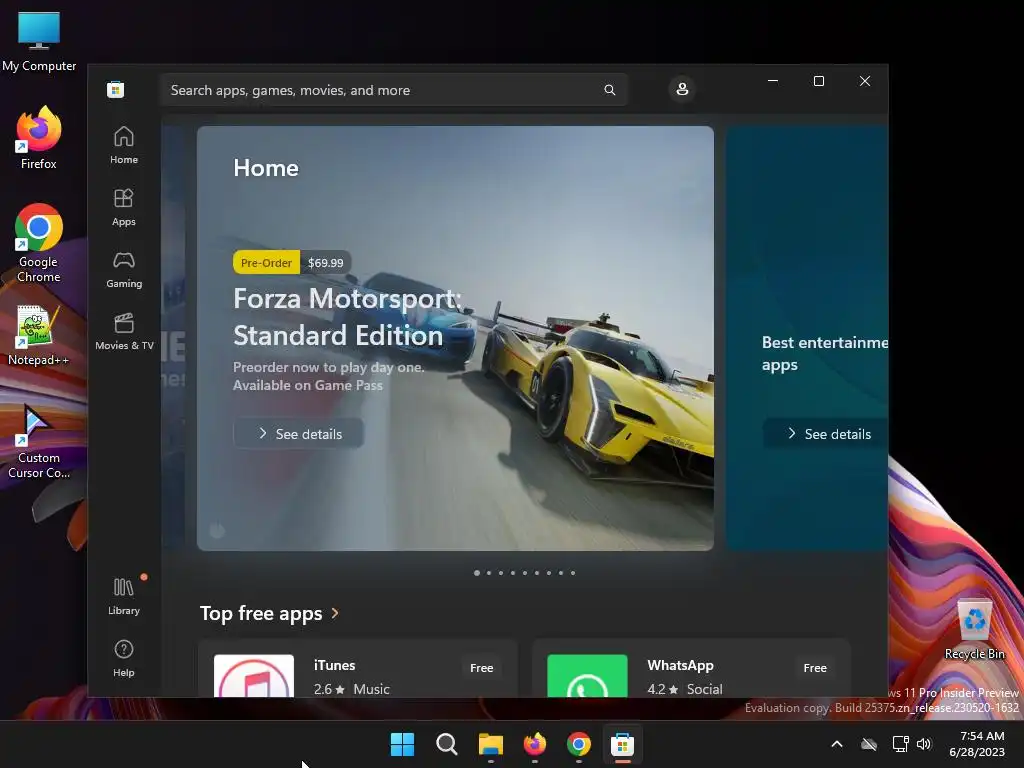Open Movies & TV section
The width and height of the screenshot is (1024, 768).
(124, 331)
